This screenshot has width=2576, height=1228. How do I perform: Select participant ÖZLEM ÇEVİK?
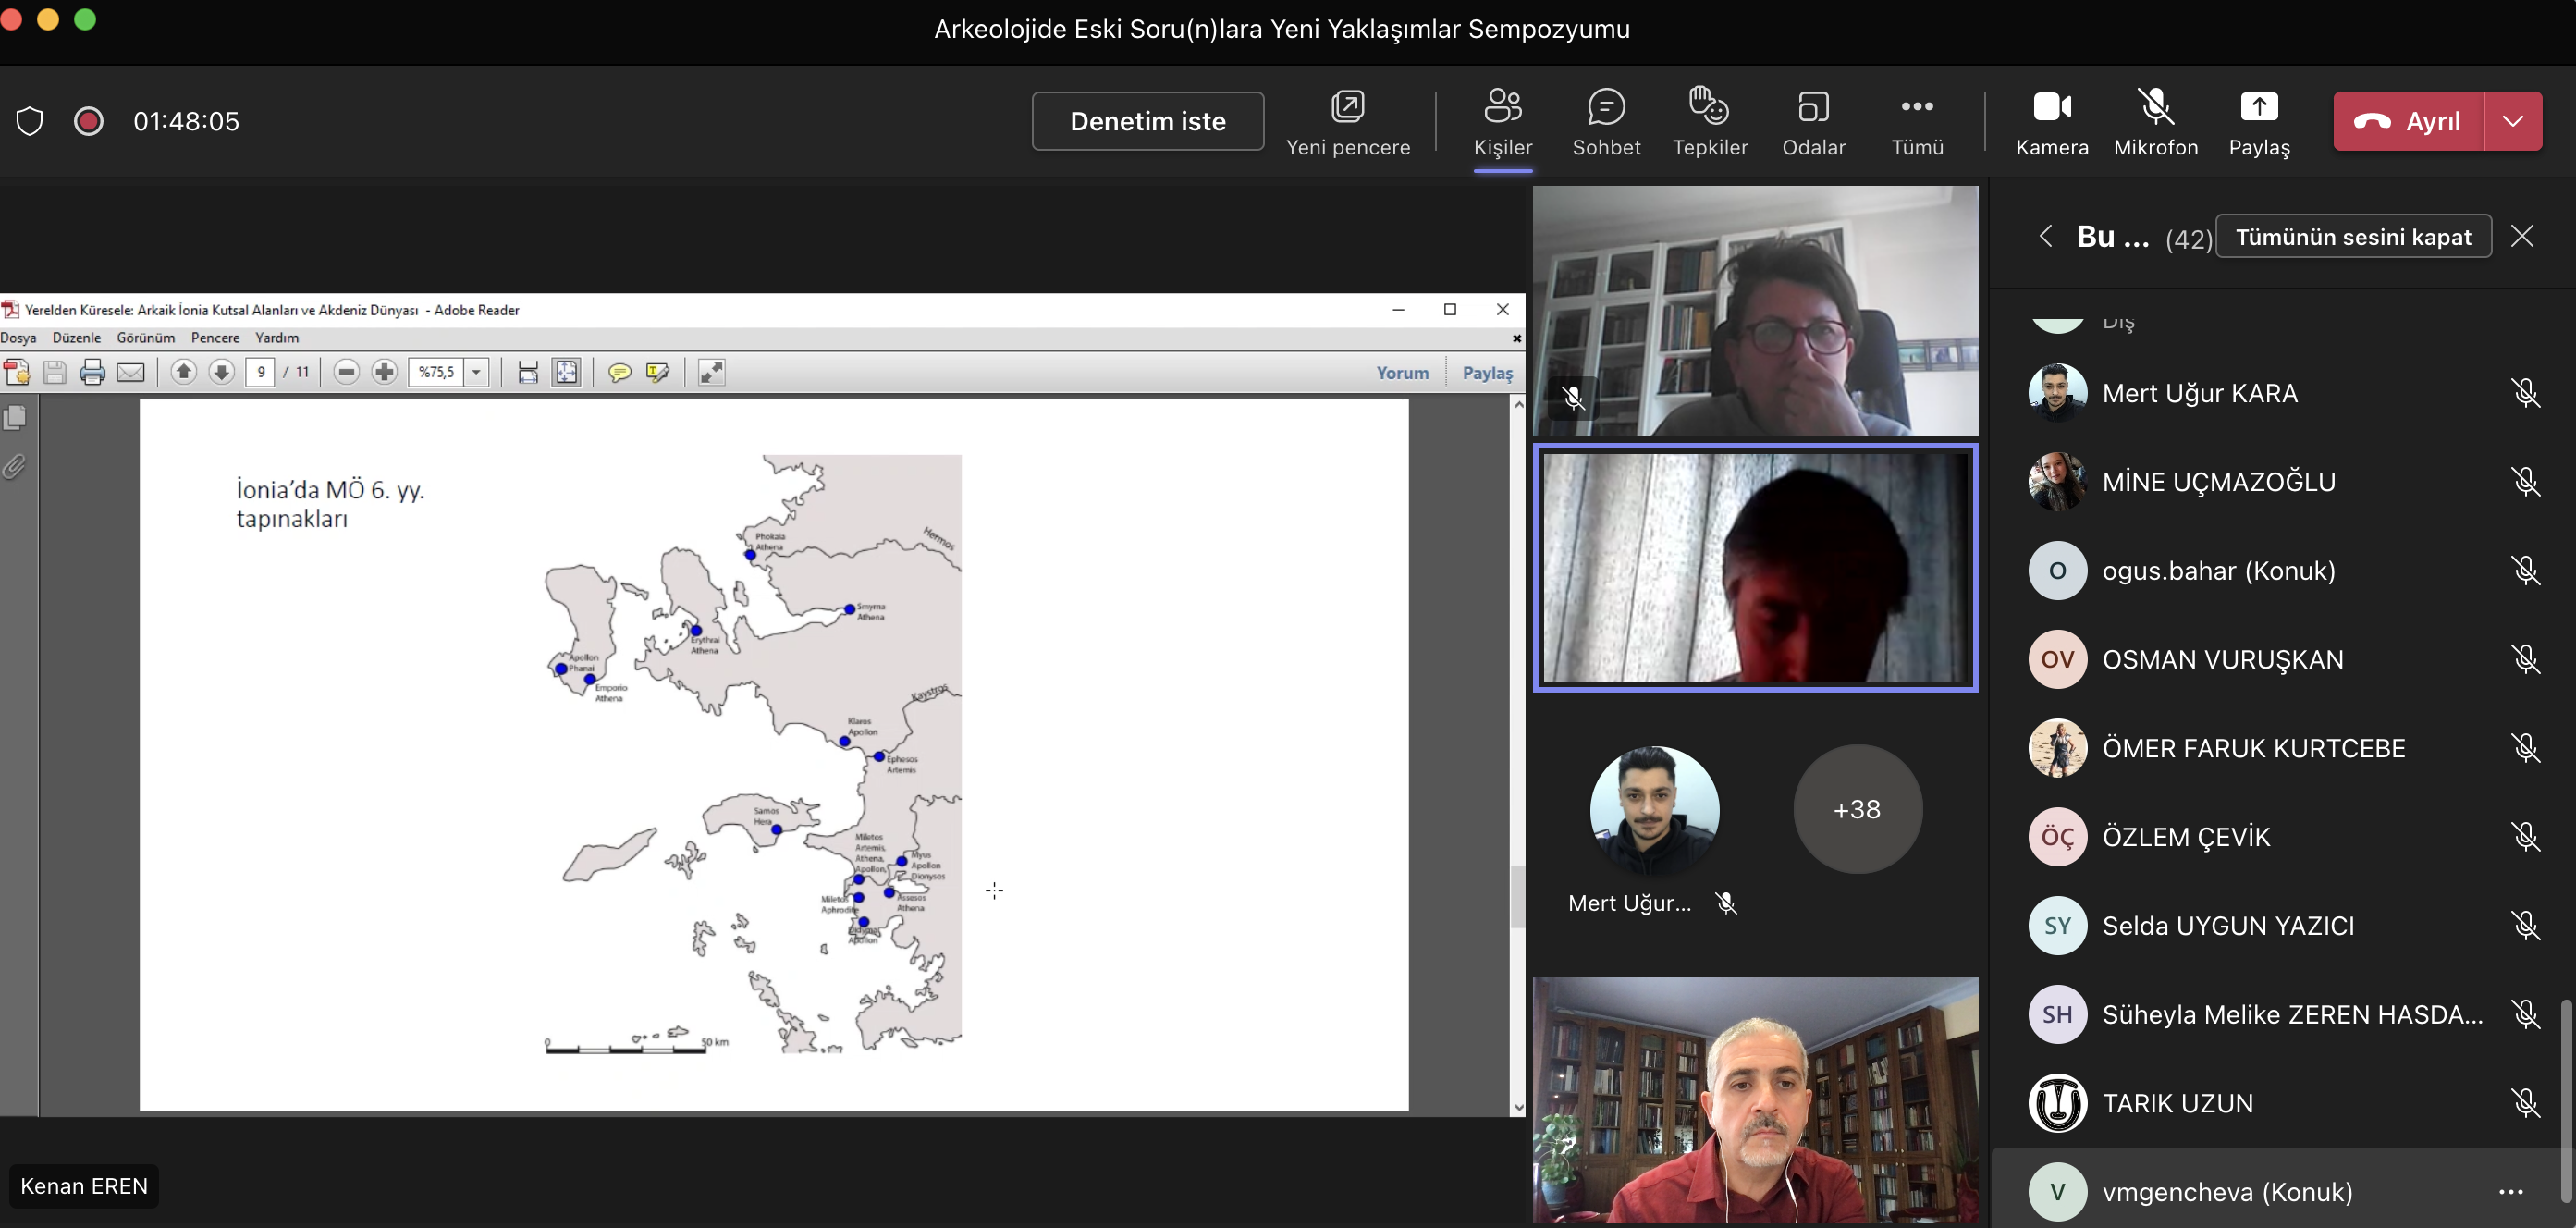2275,837
